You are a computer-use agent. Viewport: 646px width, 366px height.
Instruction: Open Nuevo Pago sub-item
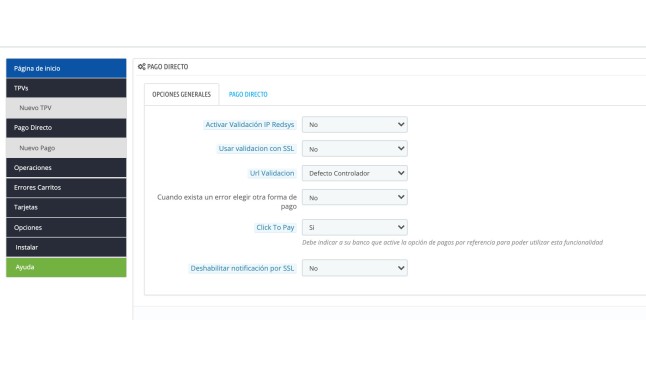[x=66, y=148]
